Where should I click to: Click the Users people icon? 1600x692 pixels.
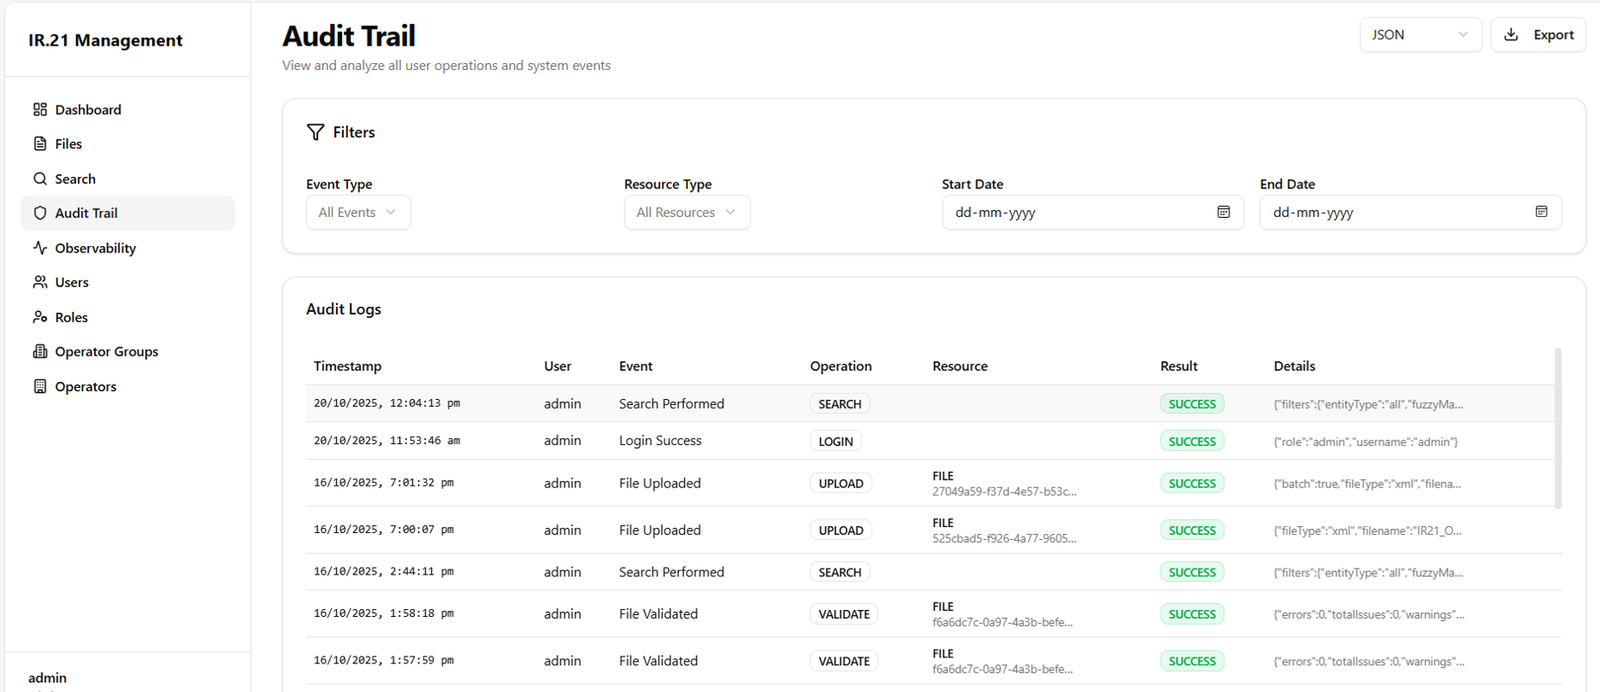[40, 283]
